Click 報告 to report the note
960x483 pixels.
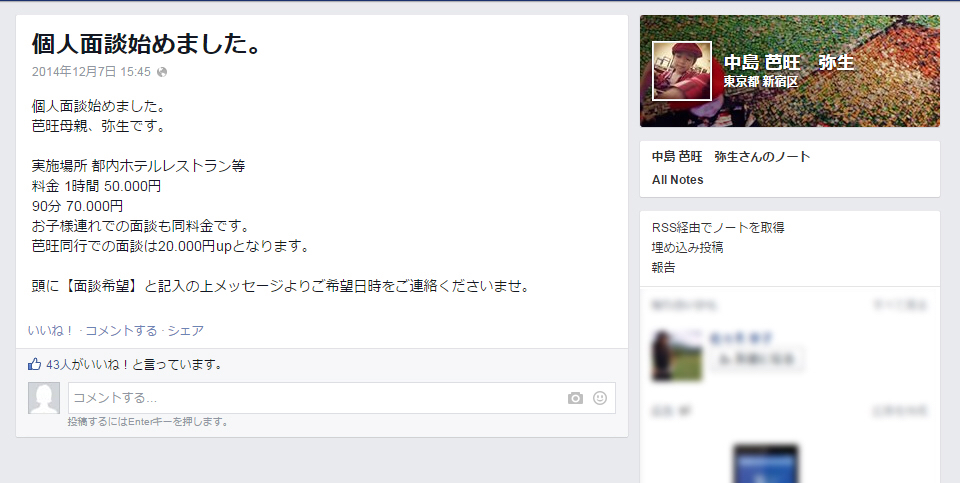point(664,268)
